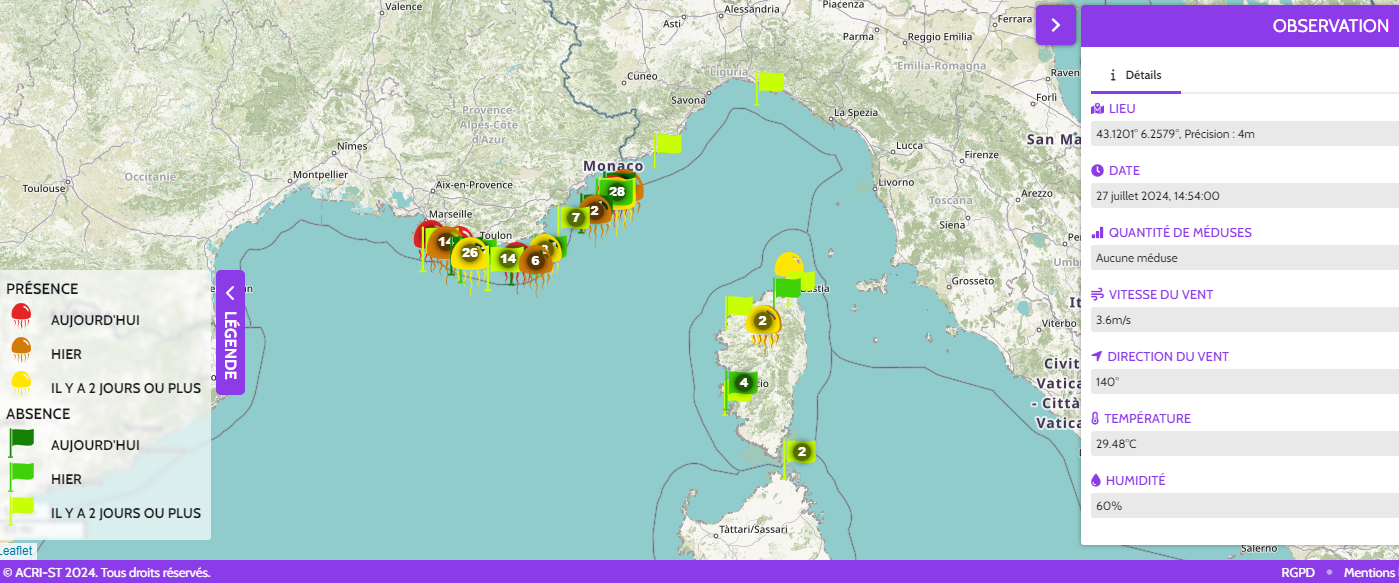Click the HUMIDITÉ droplet icon
The height and width of the screenshot is (583, 1399).
pyautogui.click(x=1097, y=481)
